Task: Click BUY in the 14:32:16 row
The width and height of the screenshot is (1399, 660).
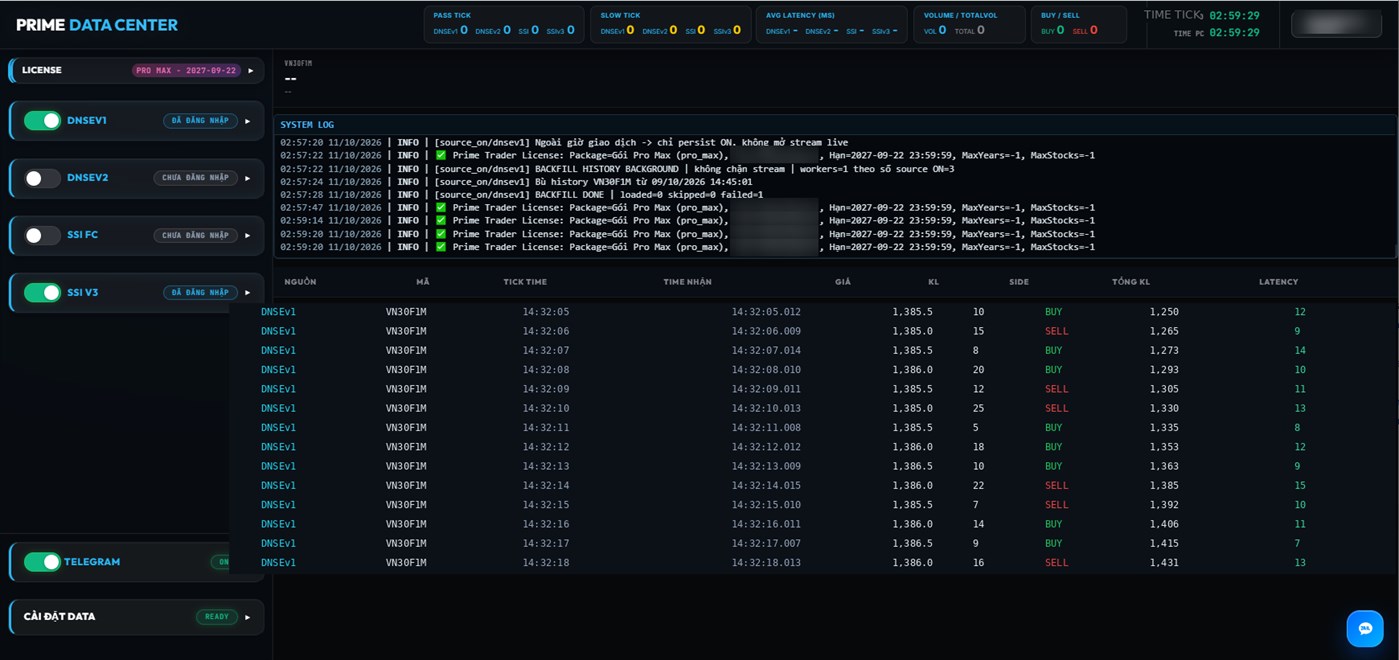Action: [x=1053, y=524]
